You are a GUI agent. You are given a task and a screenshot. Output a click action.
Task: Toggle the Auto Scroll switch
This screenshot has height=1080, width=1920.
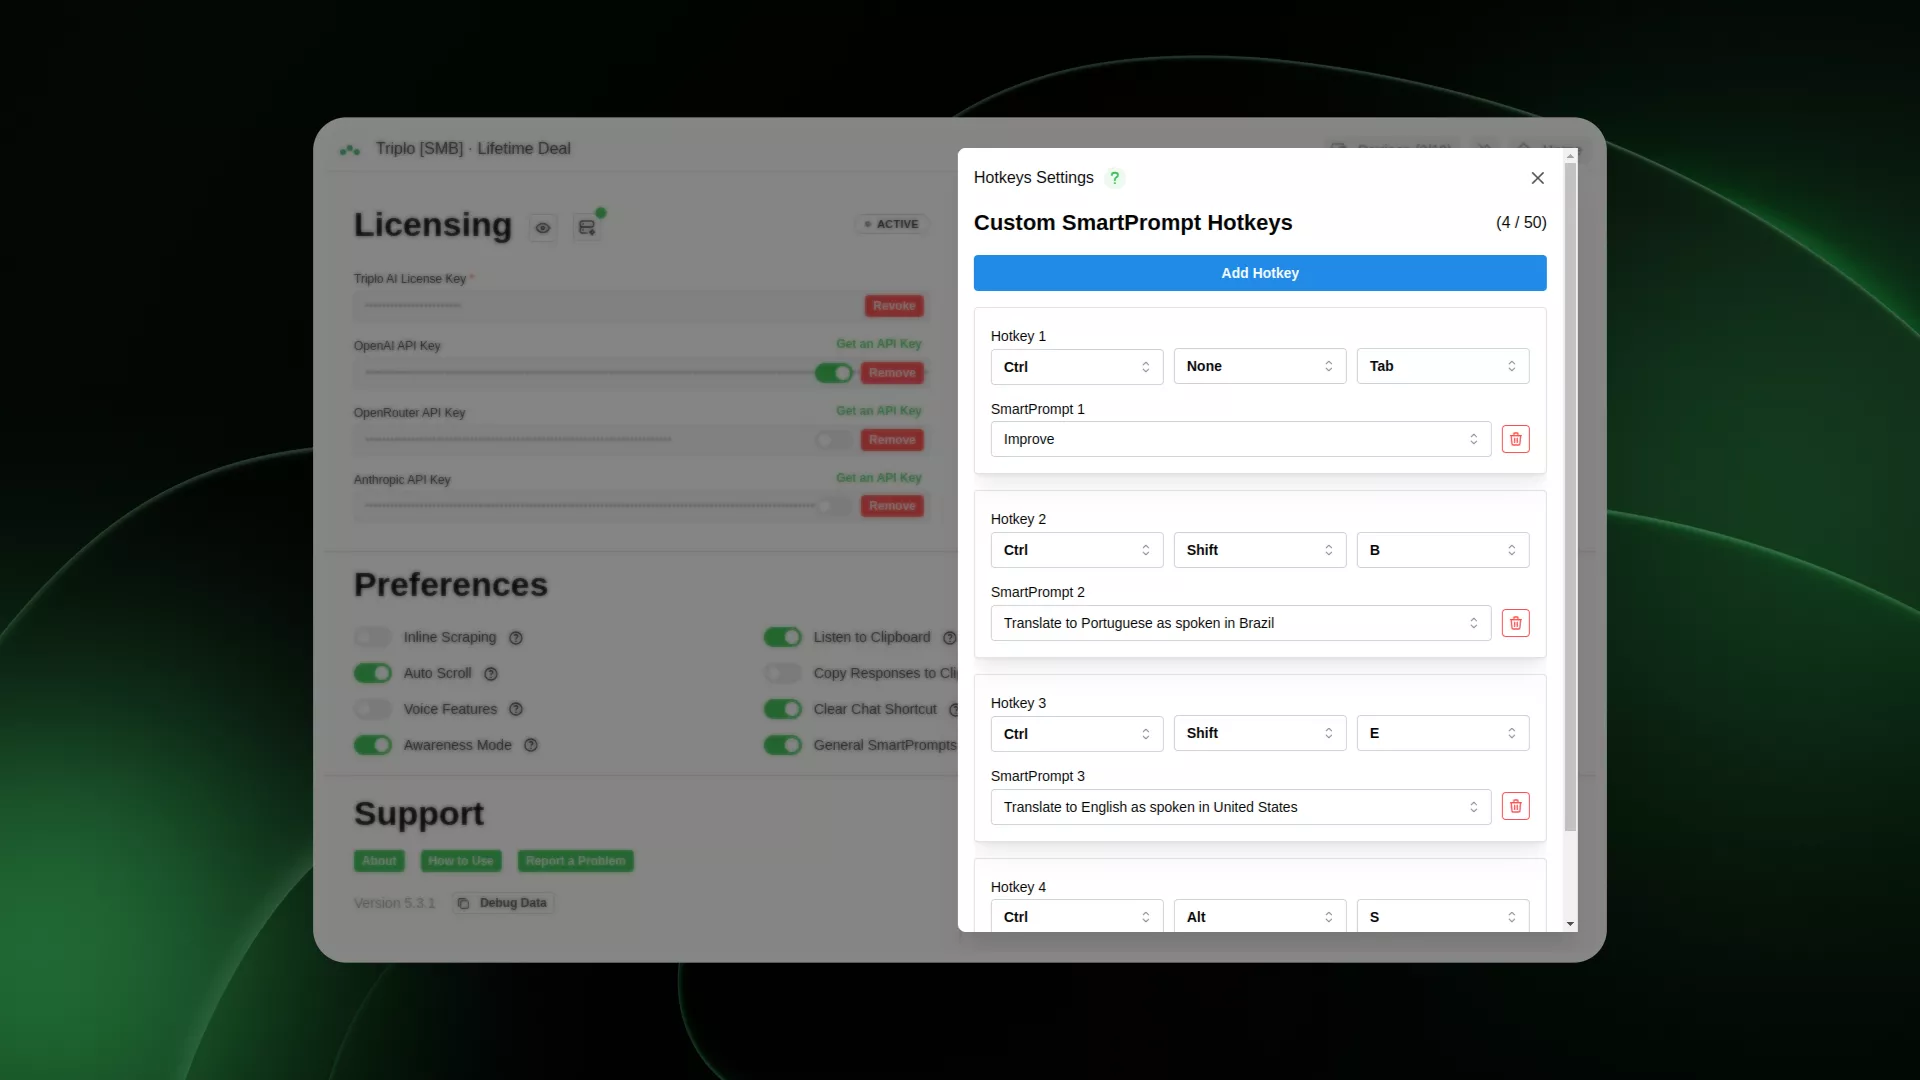pos(373,674)
